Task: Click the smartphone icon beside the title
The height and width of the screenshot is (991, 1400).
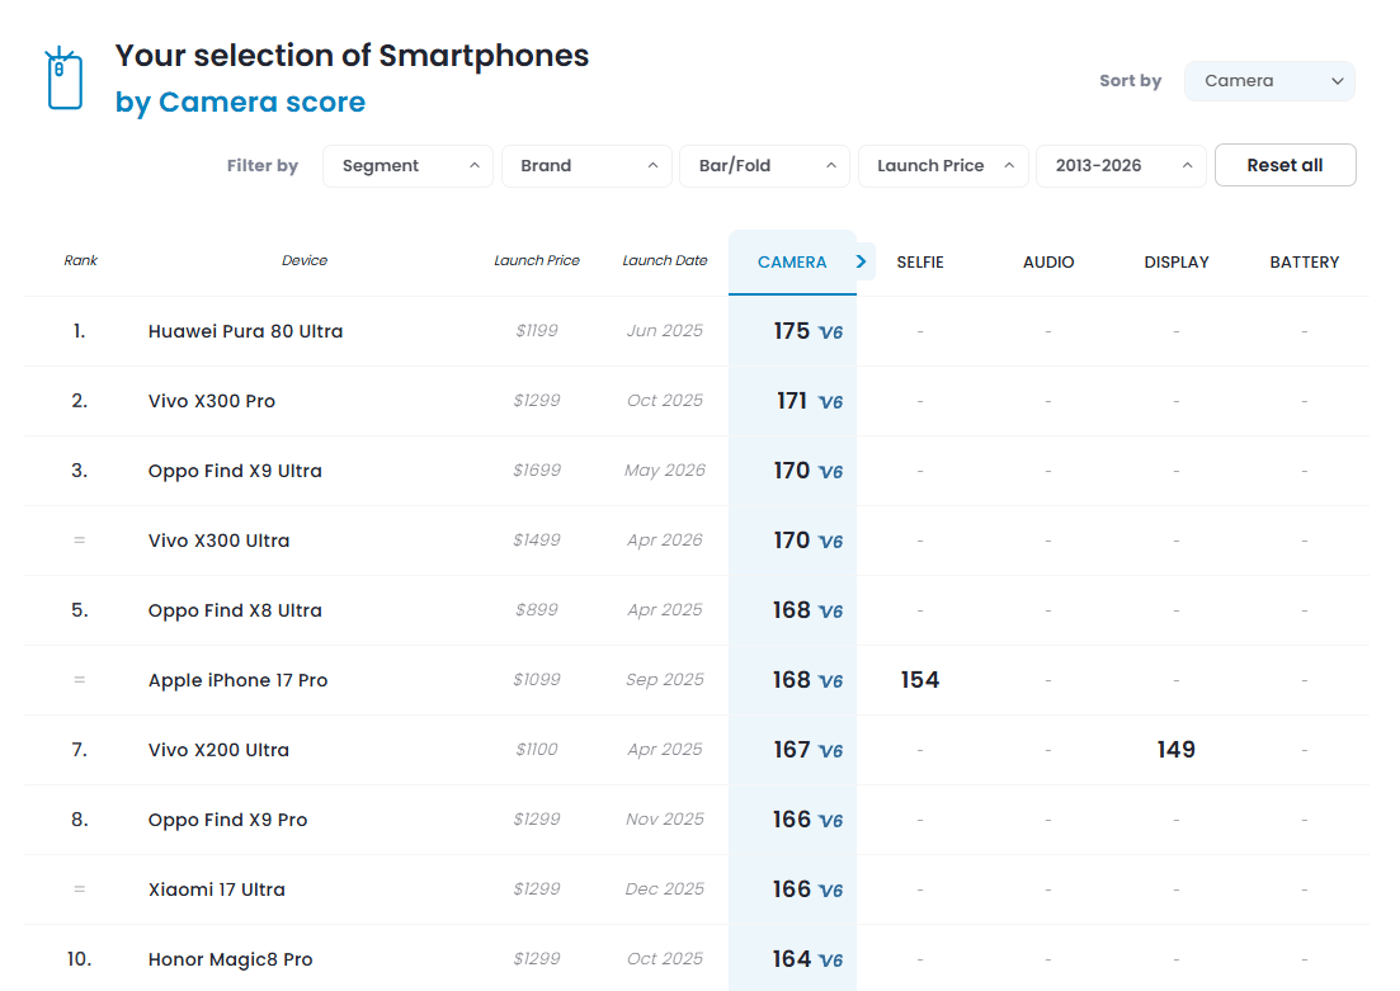Action: click(x=64, y=78)
